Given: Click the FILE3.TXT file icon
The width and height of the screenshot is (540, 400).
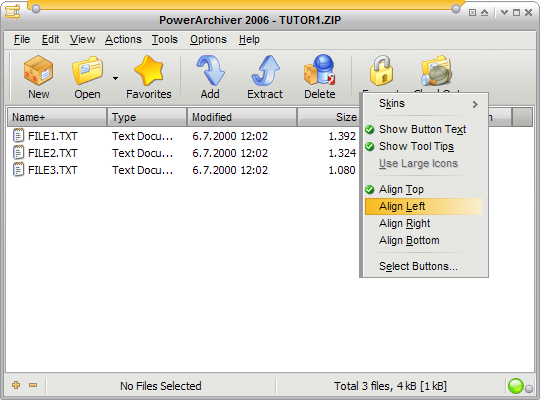Looking at the screenshot, I should 18,170.
